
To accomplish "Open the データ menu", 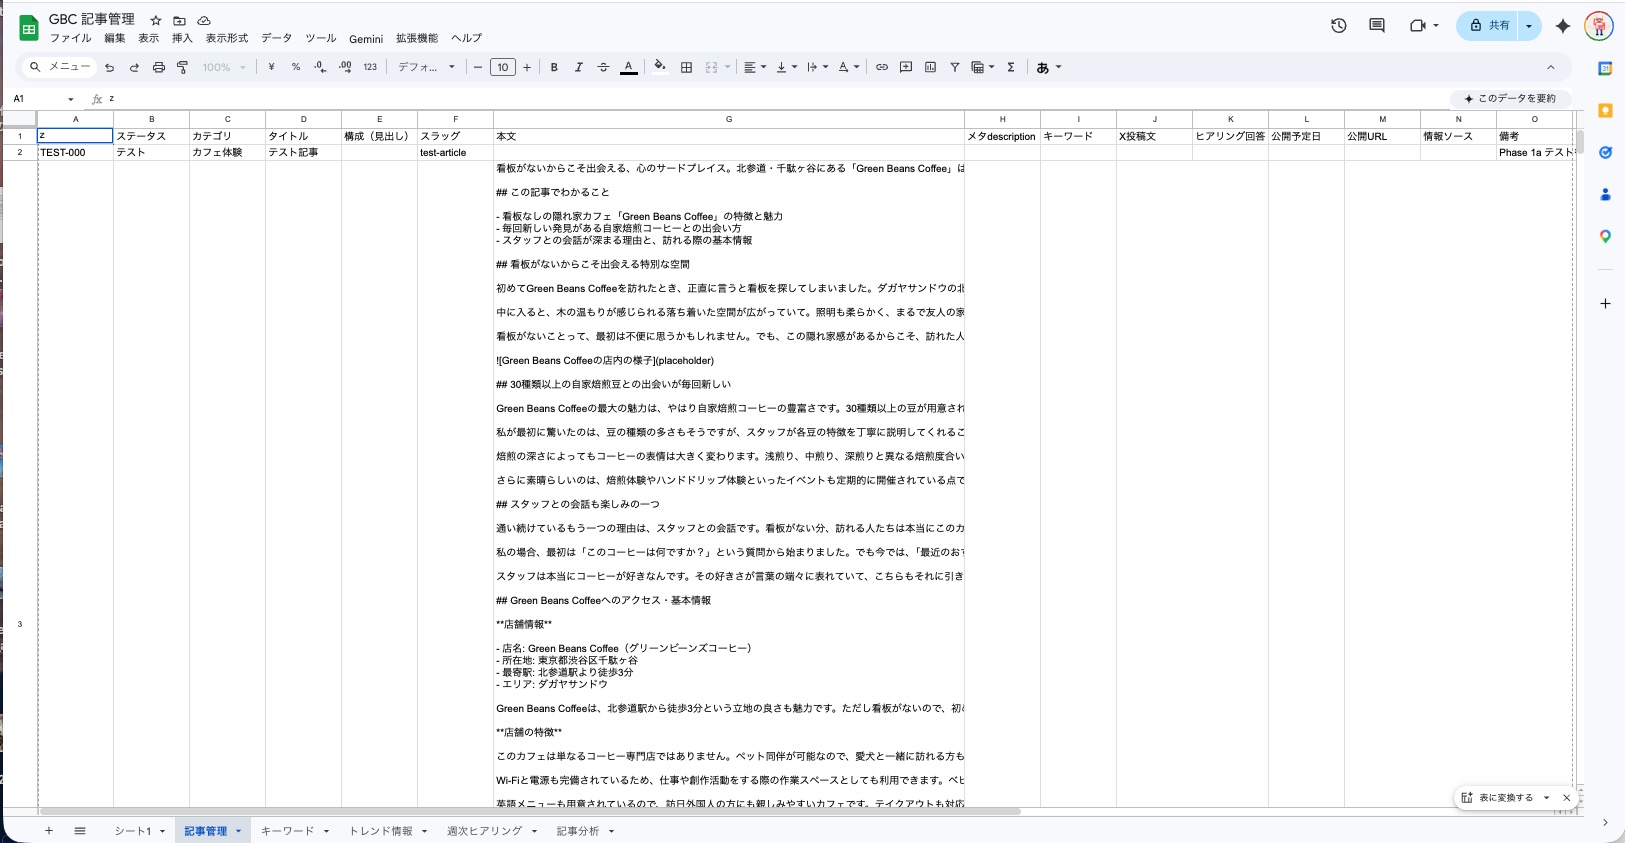I will pyautogui.click(x=277, y=38).
